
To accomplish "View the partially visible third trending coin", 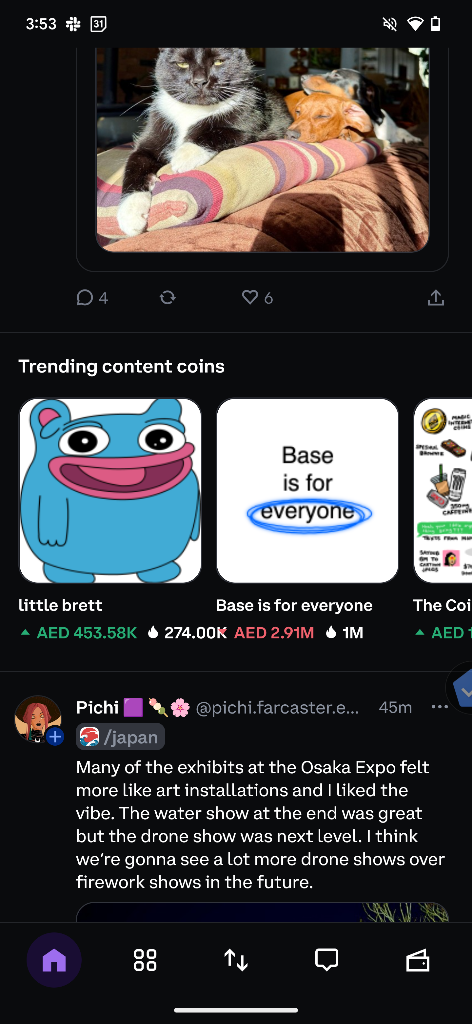I will click(x=443, y=490).
